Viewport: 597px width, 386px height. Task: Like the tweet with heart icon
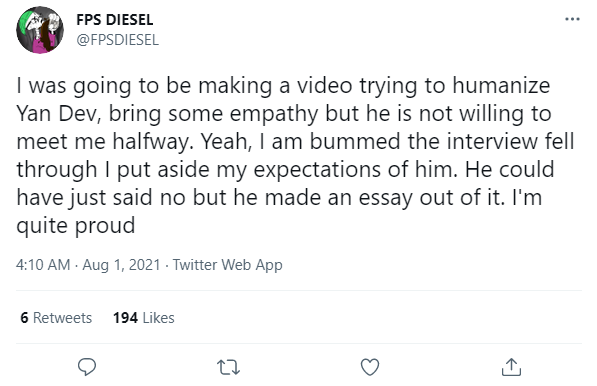[x=370, y=367]
